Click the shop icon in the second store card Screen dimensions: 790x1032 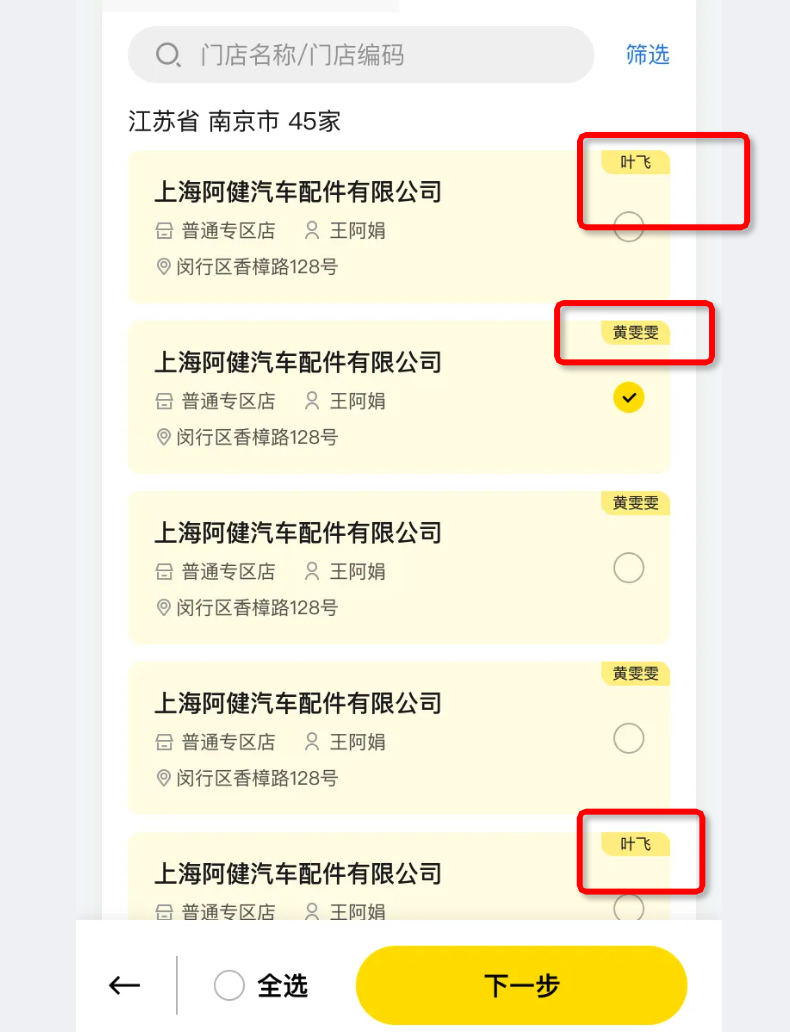point(164,401)
